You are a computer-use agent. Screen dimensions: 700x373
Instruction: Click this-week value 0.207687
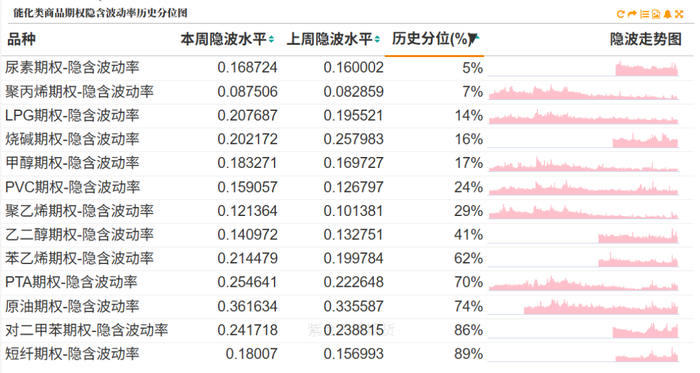tap(247, 116)
